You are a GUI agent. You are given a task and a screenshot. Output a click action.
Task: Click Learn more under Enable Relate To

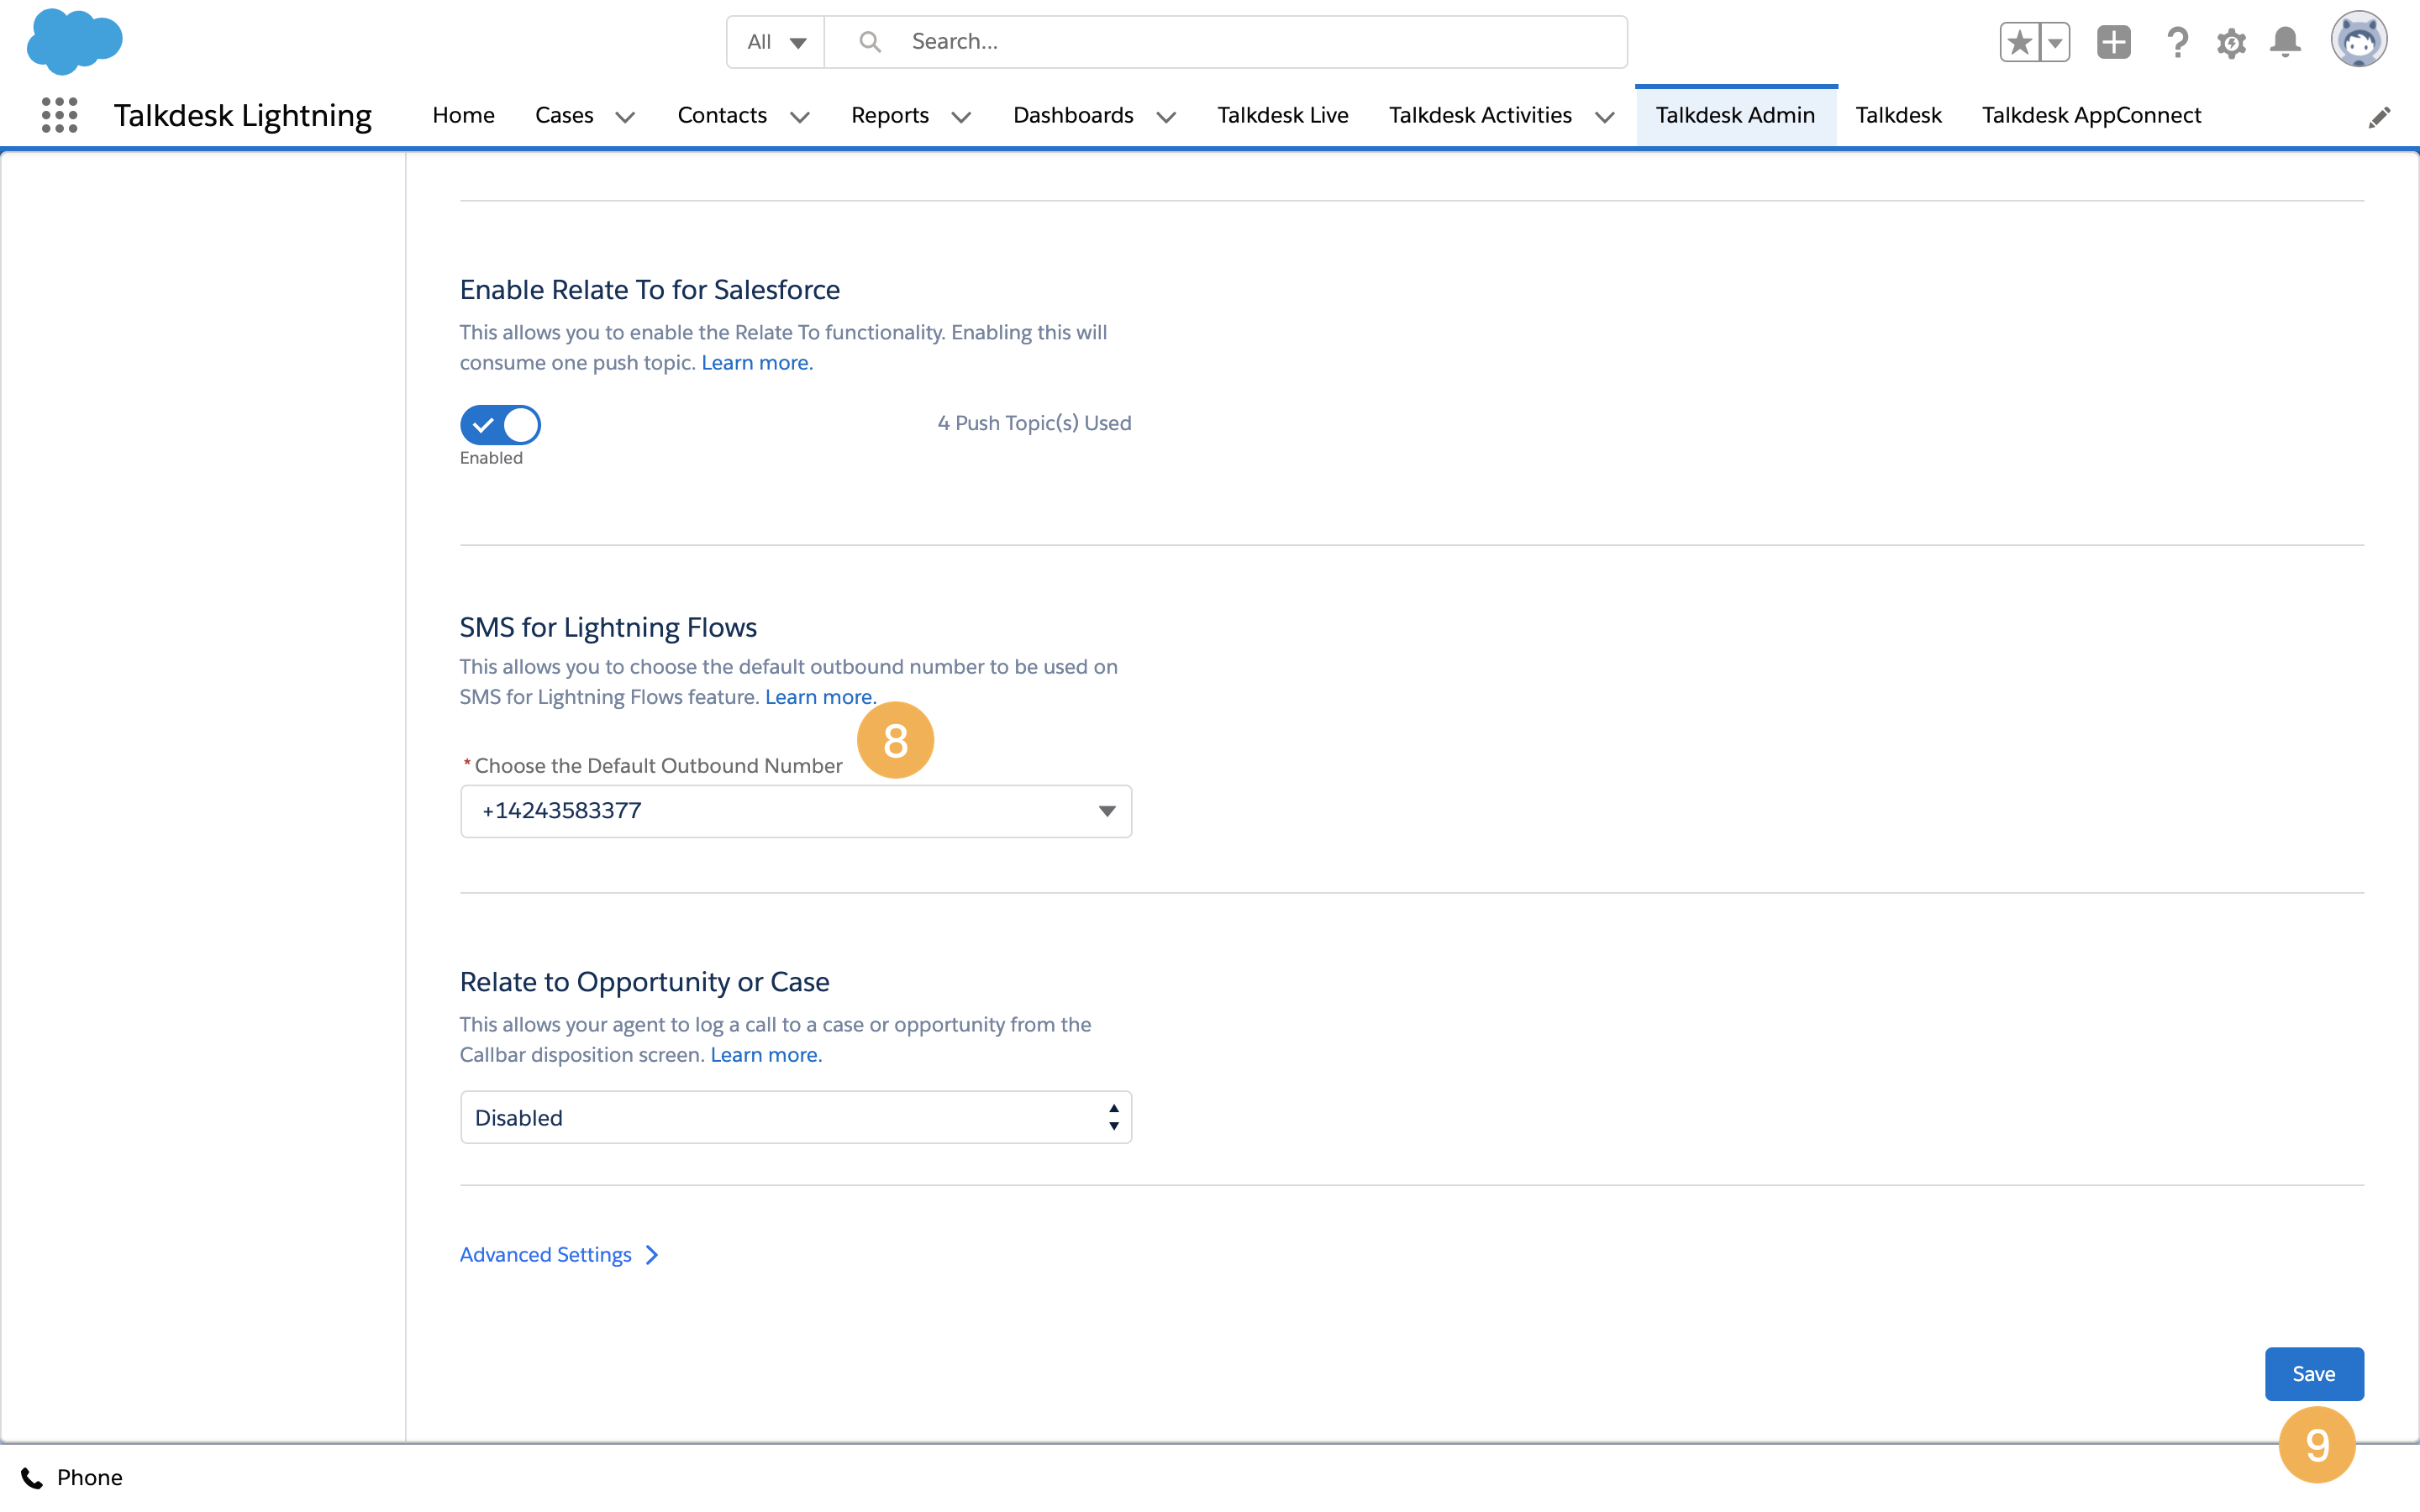pyautogui.click(x=757, y=363)
